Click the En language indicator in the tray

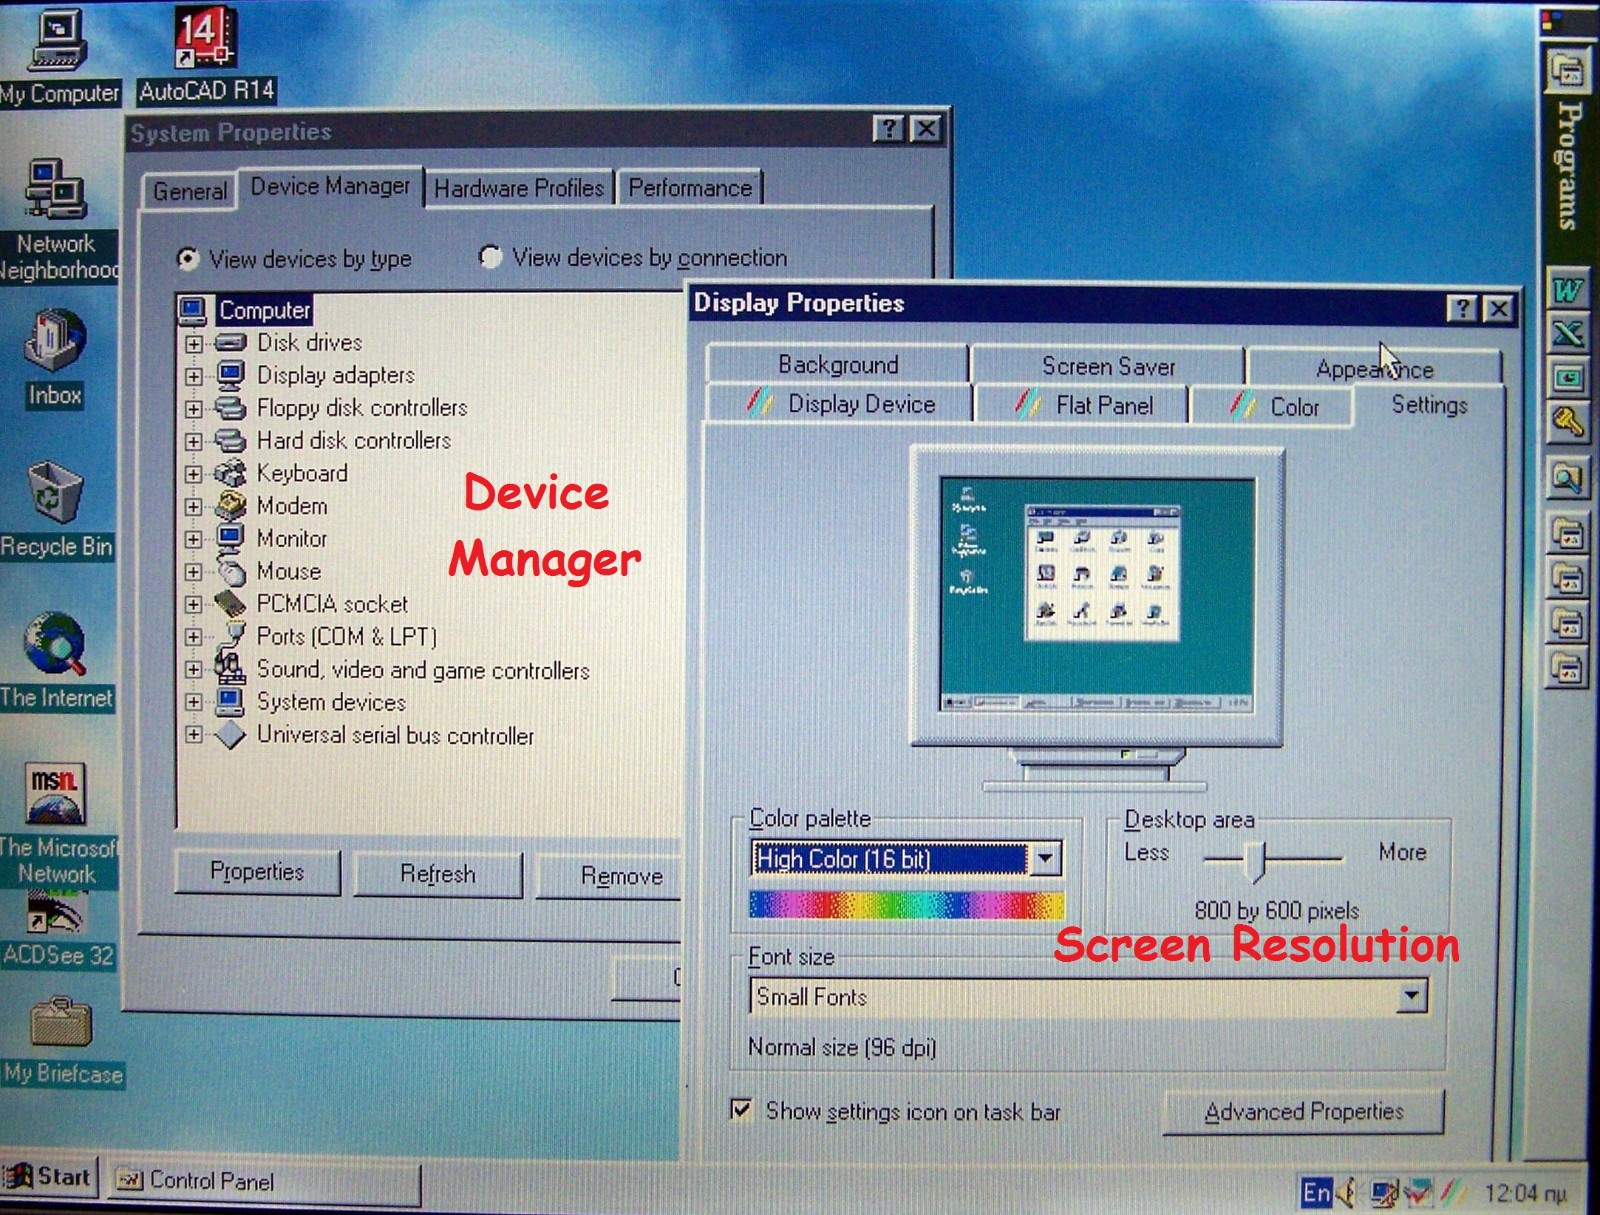click(1316, 1192)
